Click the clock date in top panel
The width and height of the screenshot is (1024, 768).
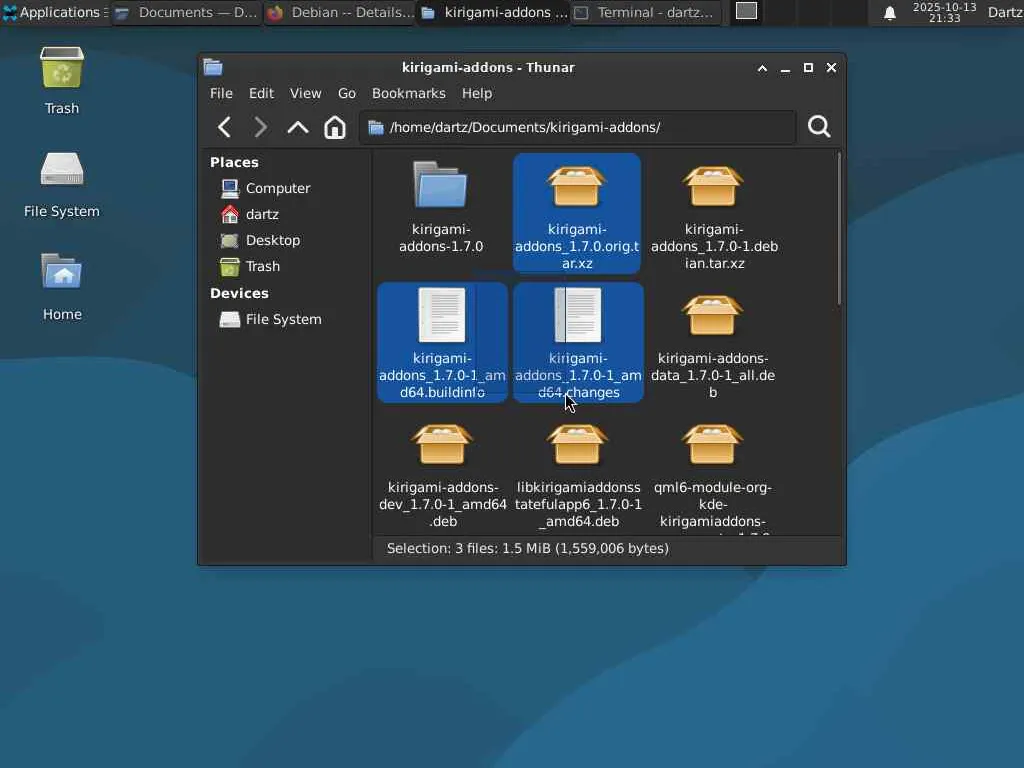[x=944, y=12]
